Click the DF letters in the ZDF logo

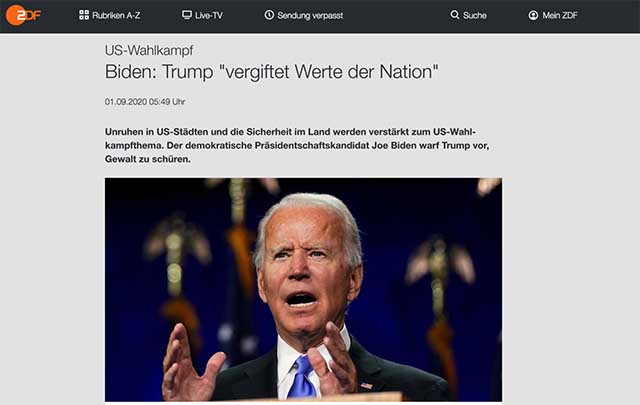coord(33,16)
